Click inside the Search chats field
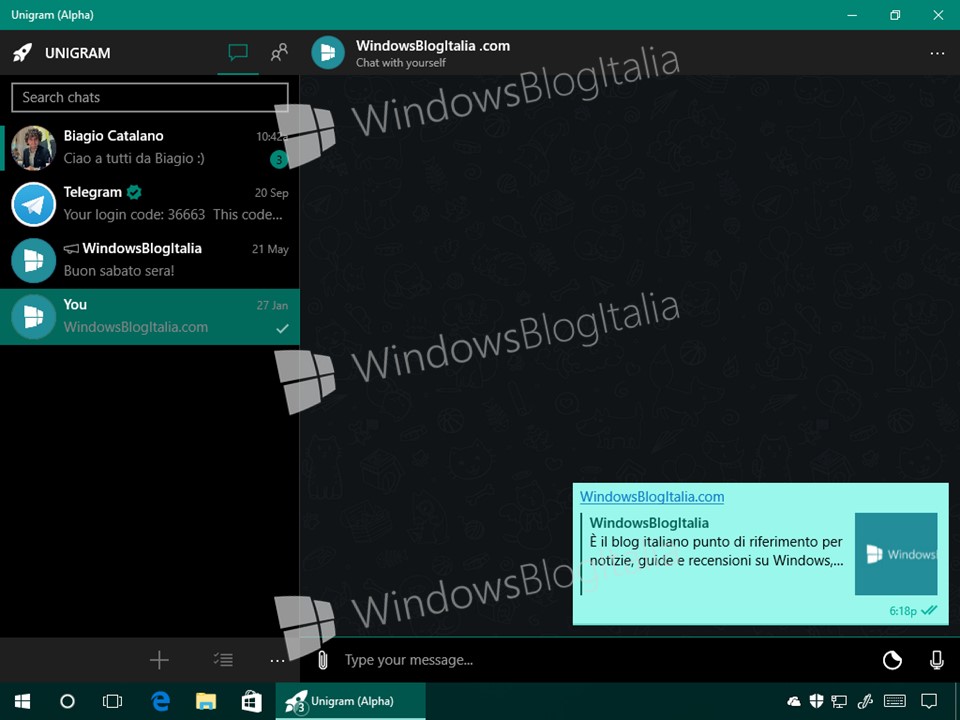960x720 pixels. pyautogui.click(x=150, y=97)
